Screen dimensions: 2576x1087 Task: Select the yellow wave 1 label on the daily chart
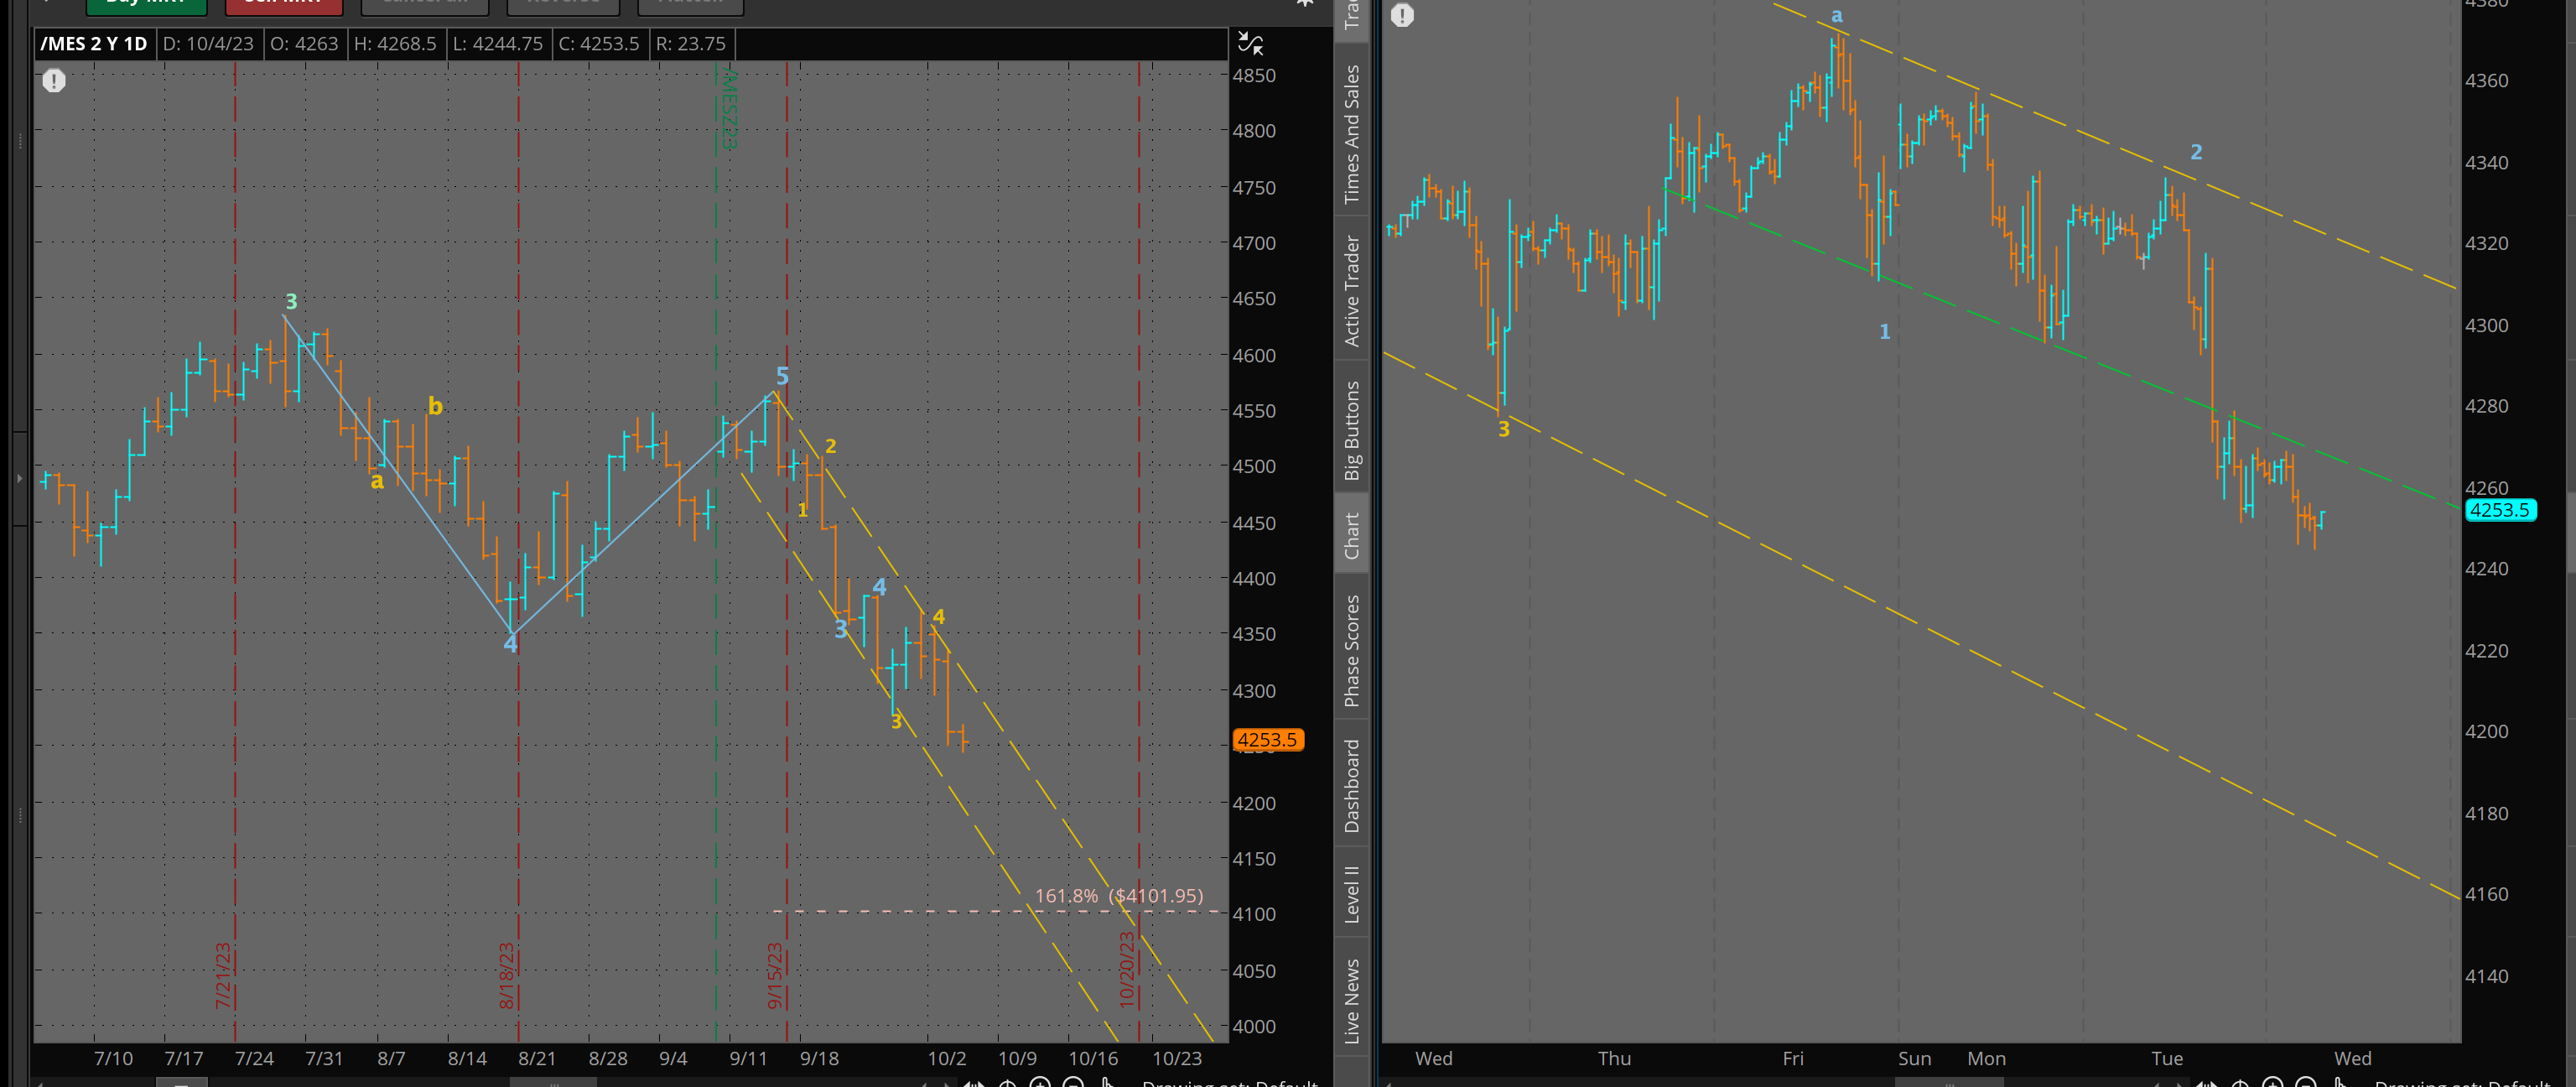pos(802,510)
